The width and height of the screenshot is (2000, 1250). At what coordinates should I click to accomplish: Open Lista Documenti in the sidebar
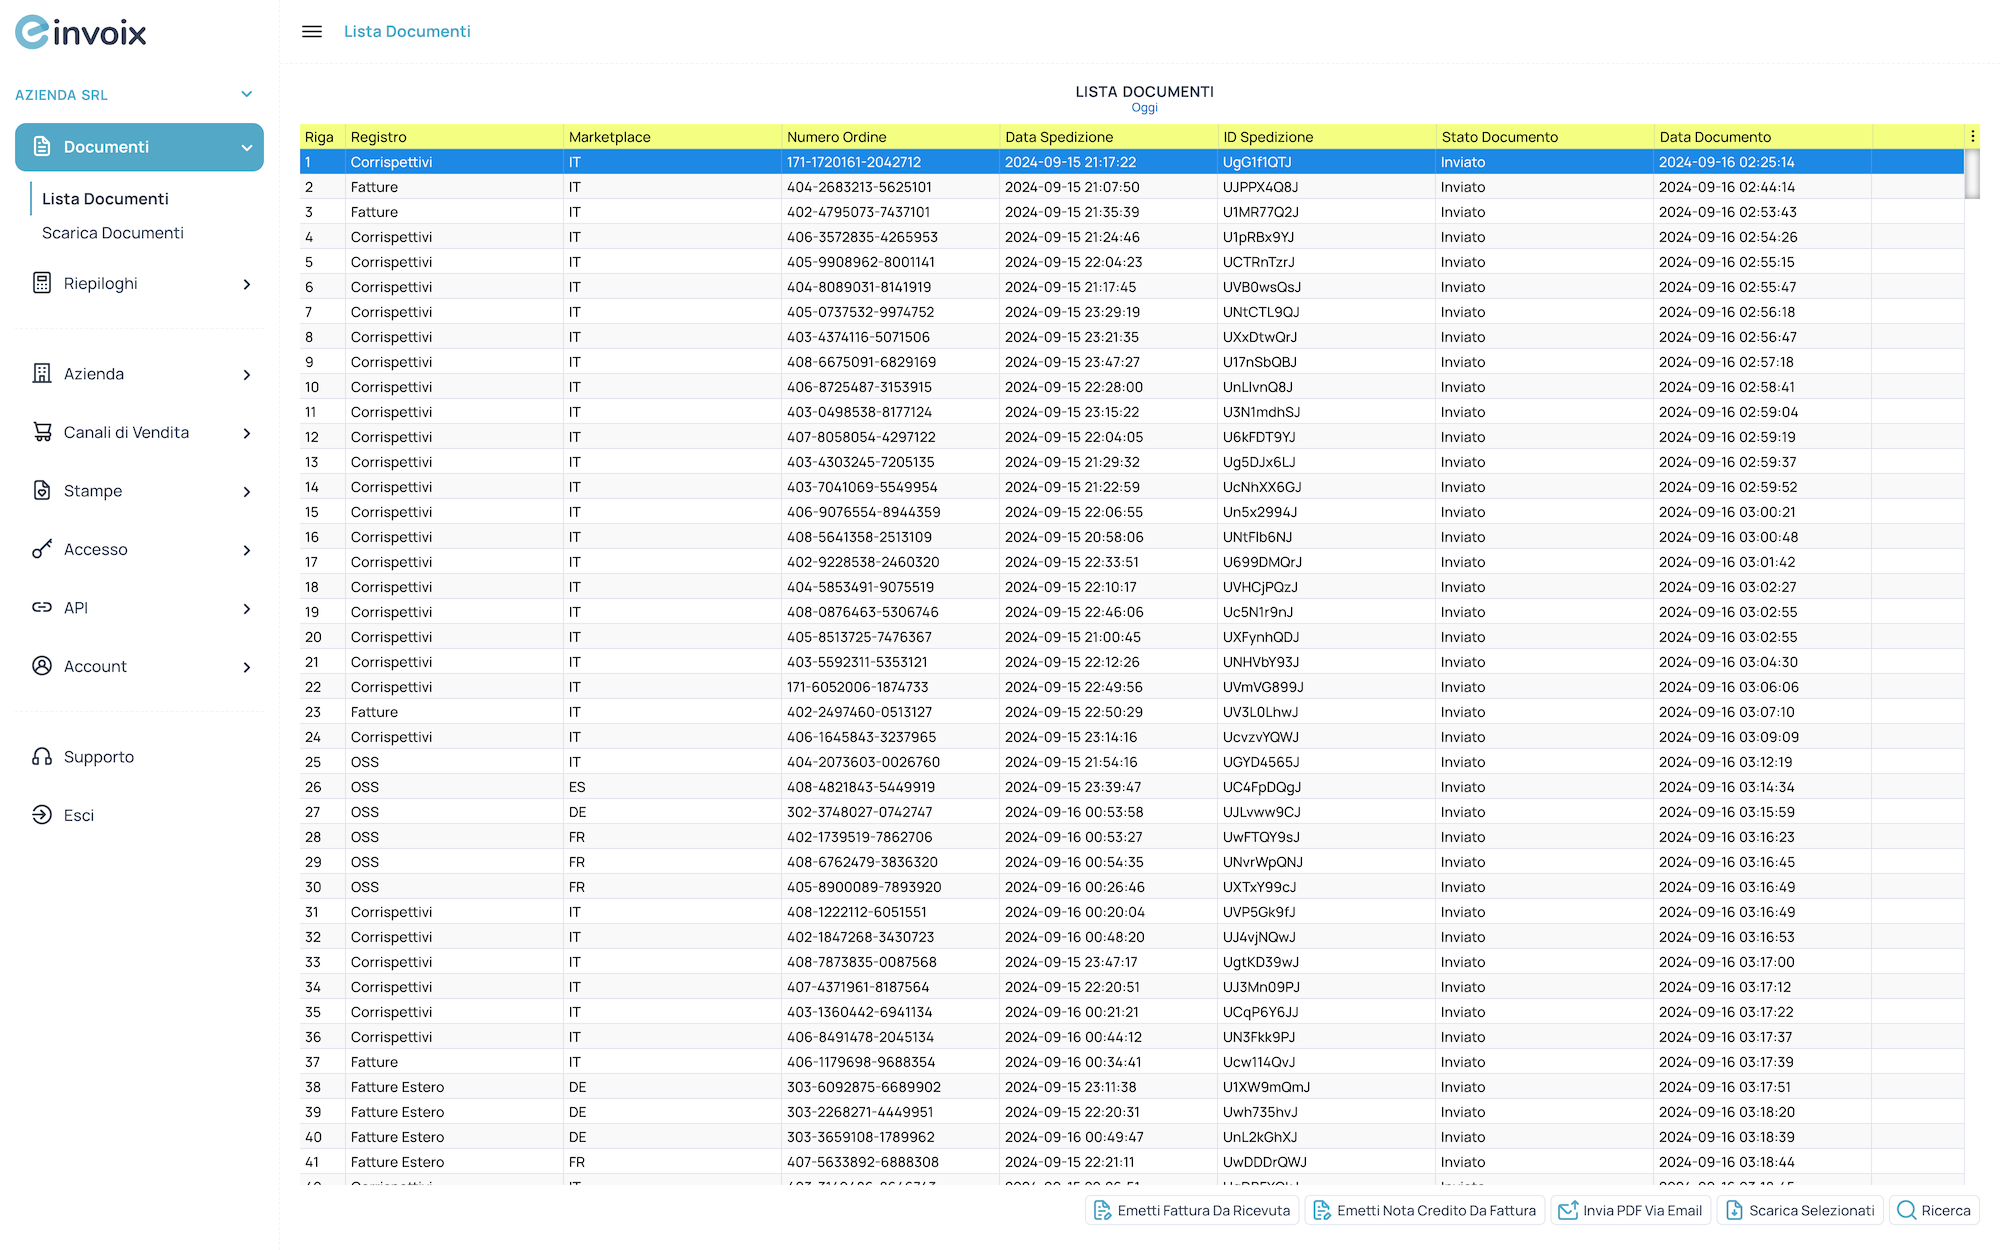(x=104, y=198)
